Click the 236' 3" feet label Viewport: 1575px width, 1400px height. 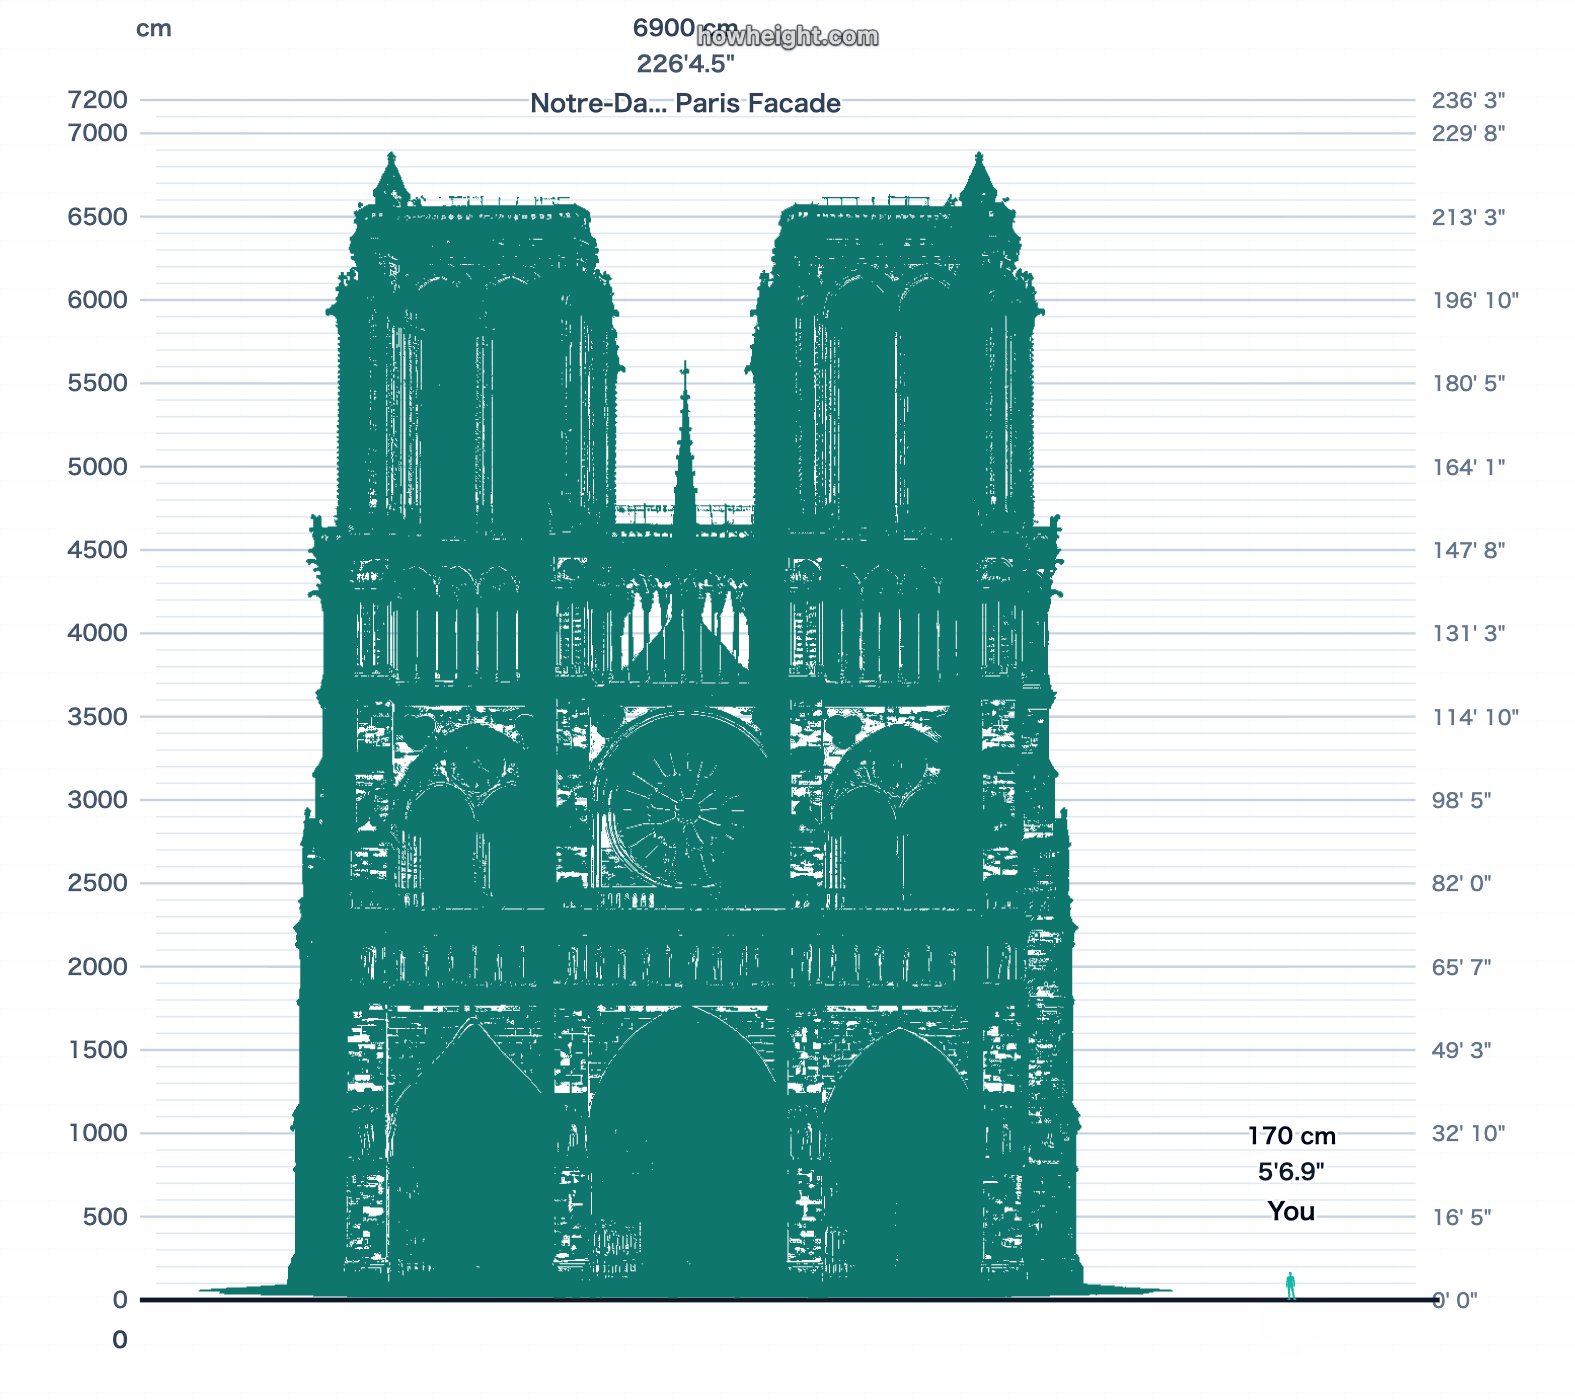1468,100
